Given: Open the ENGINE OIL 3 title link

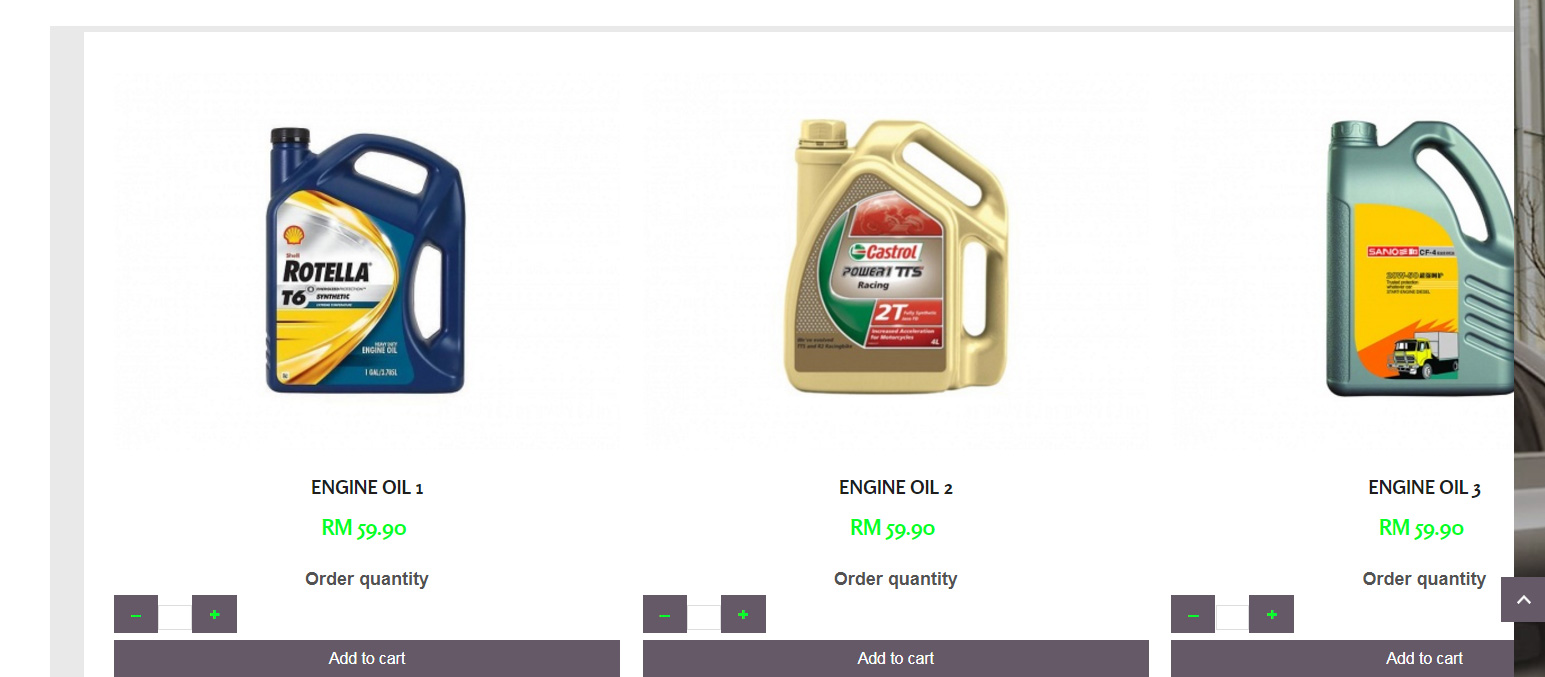Looking at the screenshot, I should click(1424, 488).
